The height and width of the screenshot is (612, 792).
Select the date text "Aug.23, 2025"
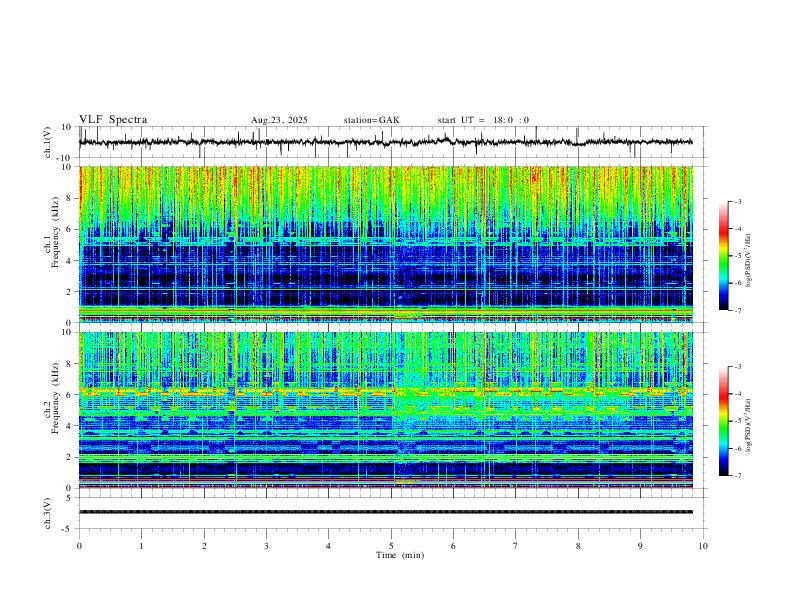click(279, 120)
